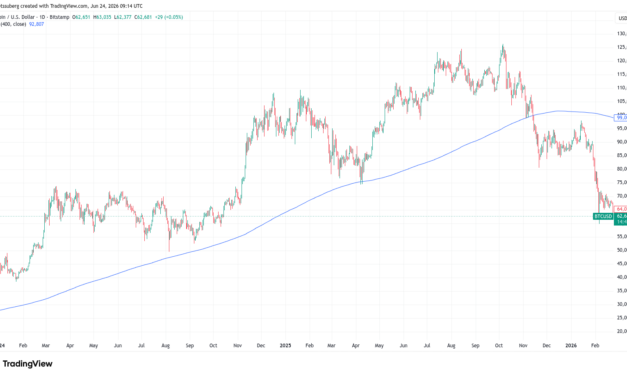Viewport: 627px width, 376px height.
Task: Click the +29 (+0.05%) change value
Action: pos(169,17)
